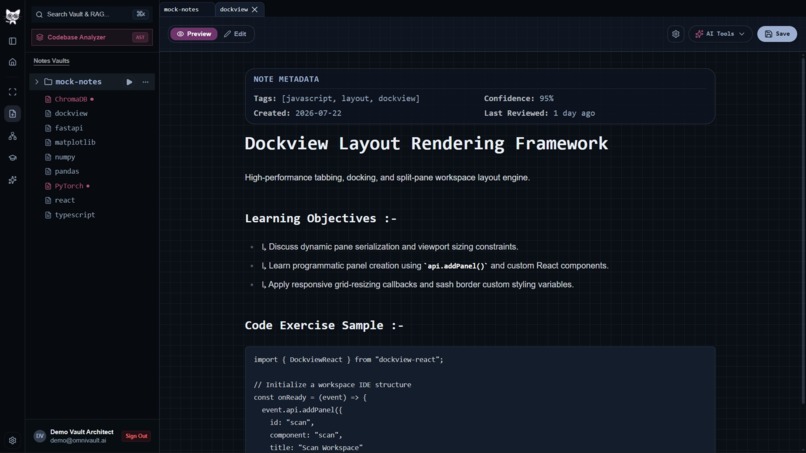The height and width of the screenshot is (453, 806).
Task: Click the AST badge
Action: point(140,38)
